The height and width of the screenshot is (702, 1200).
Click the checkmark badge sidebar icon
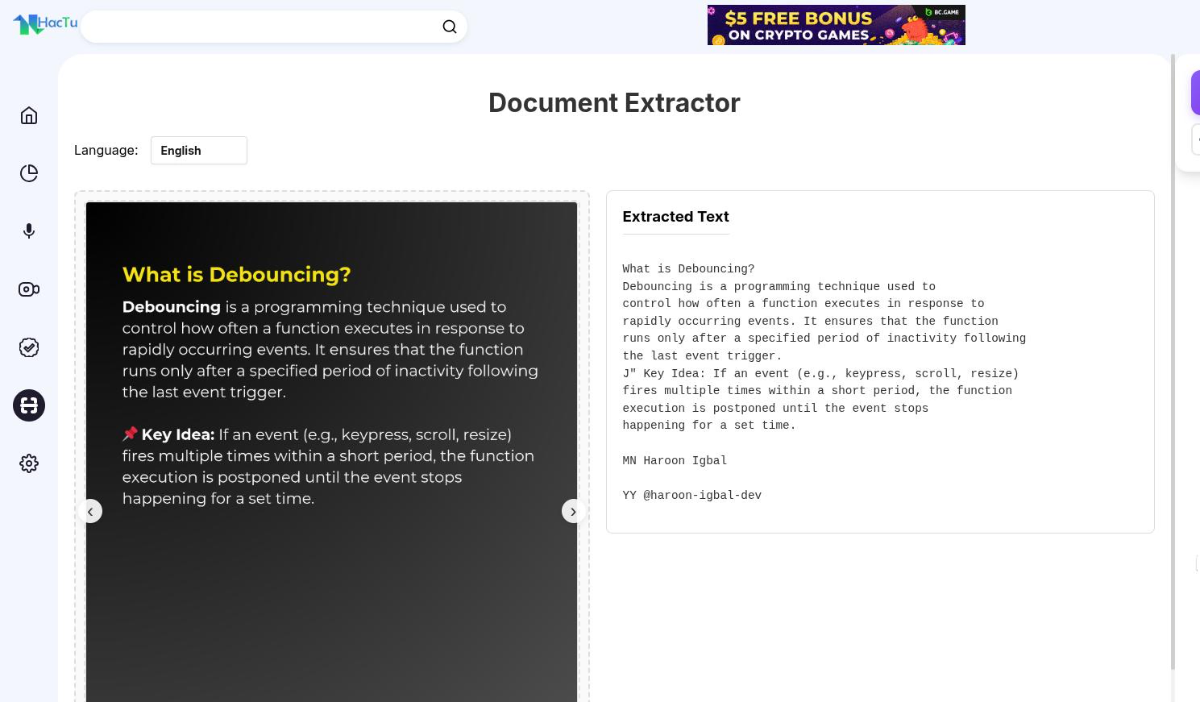(29, 347)
